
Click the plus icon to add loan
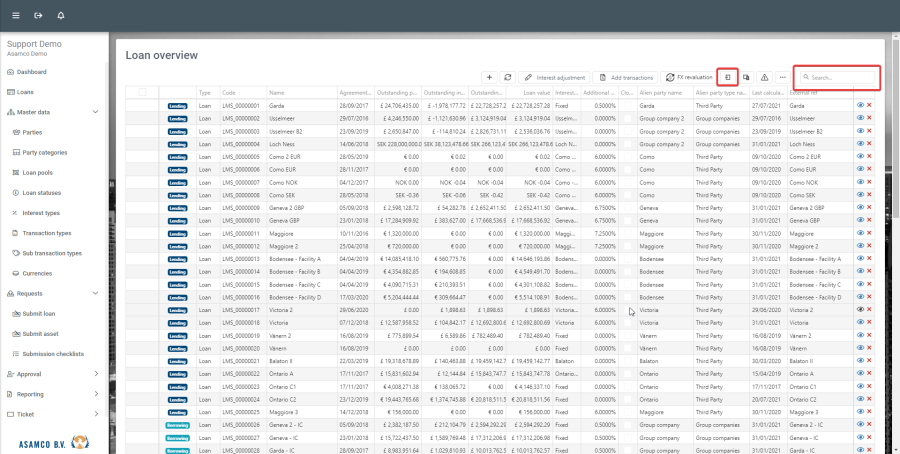coord(489,77)
